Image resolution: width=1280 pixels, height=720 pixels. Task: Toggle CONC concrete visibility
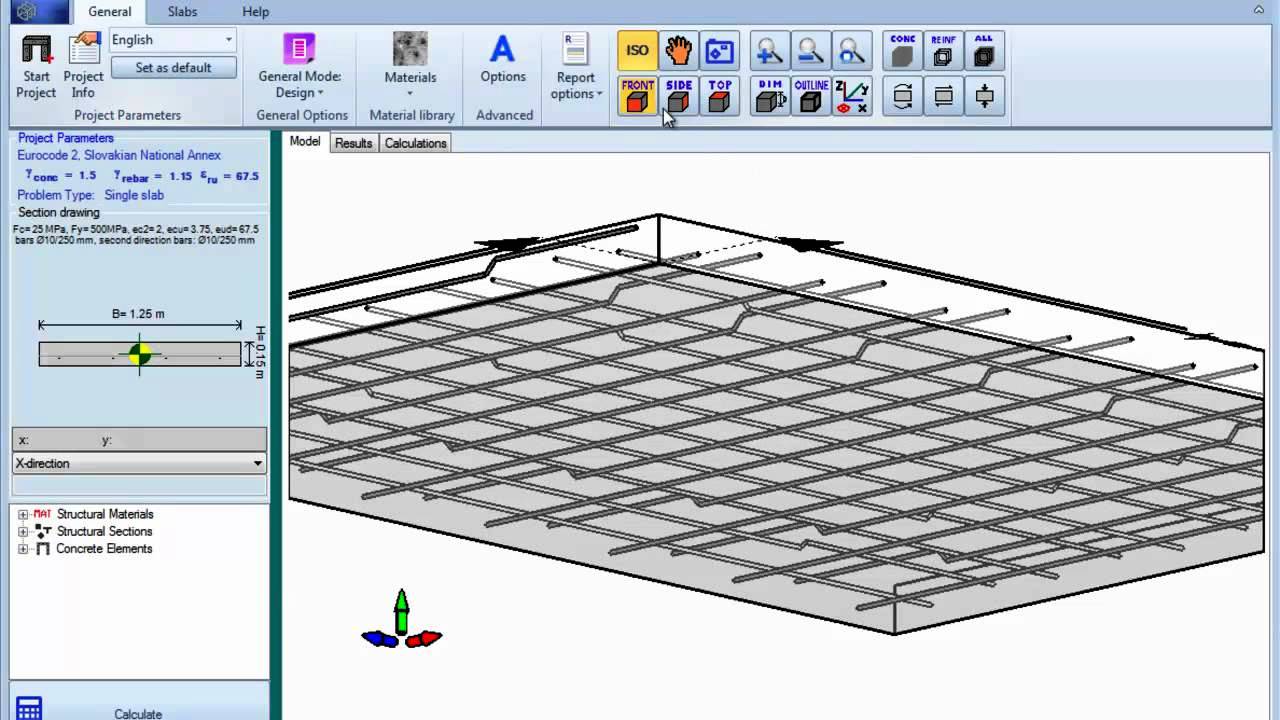click(901, 49)
